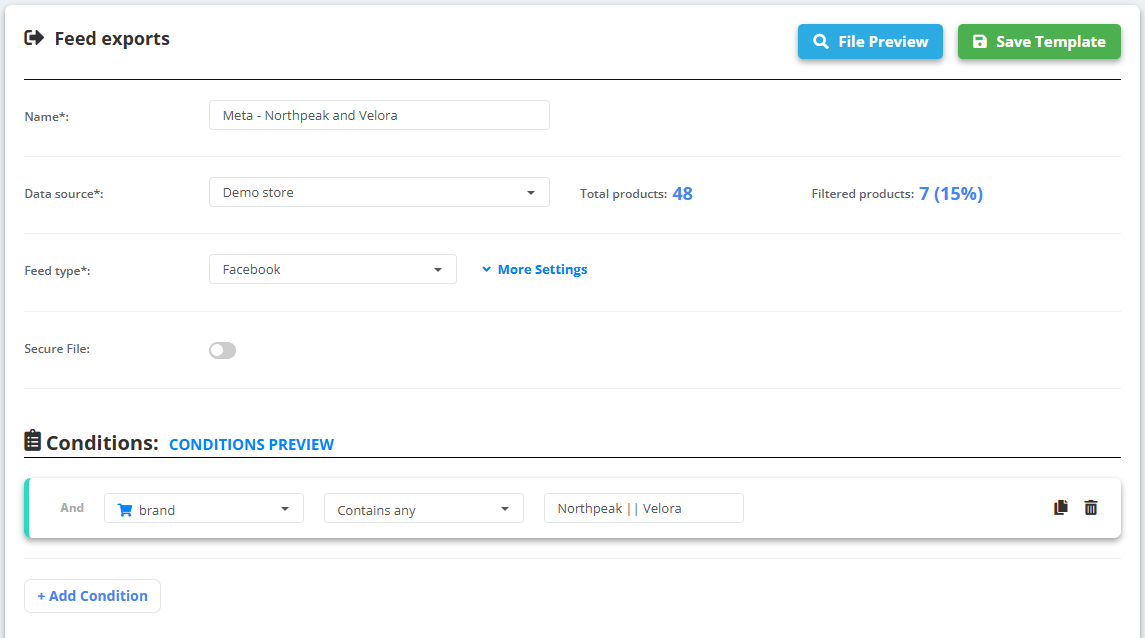Open the Data source dropdown

[379, 192]
